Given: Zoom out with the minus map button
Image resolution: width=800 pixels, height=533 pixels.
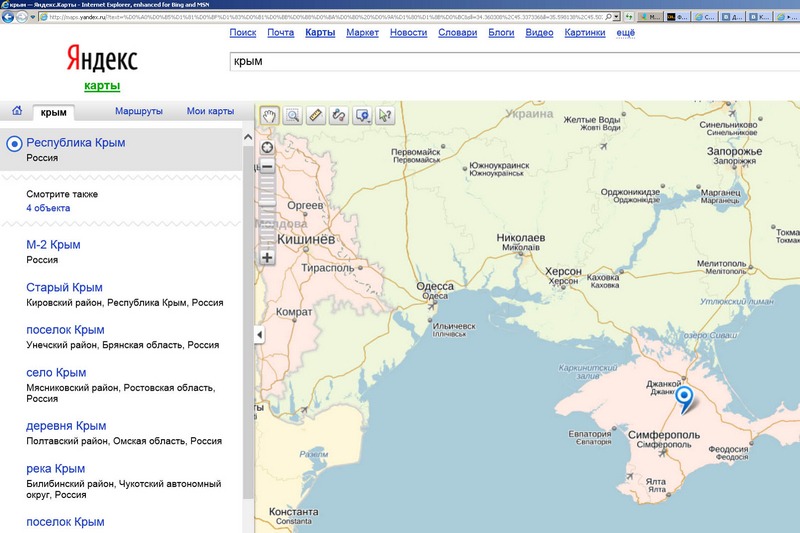Looking at the screenshot, I should (267, 166).
